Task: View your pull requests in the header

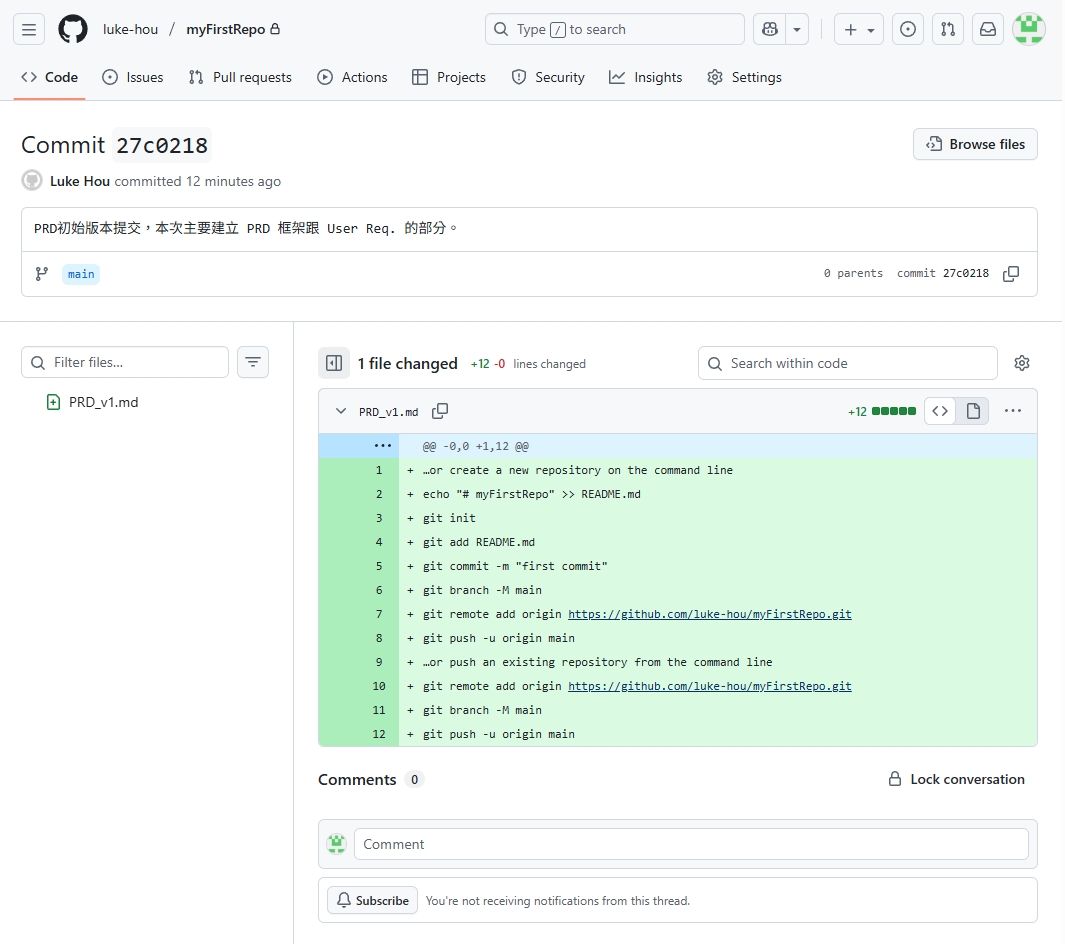Action: point(947,29)
